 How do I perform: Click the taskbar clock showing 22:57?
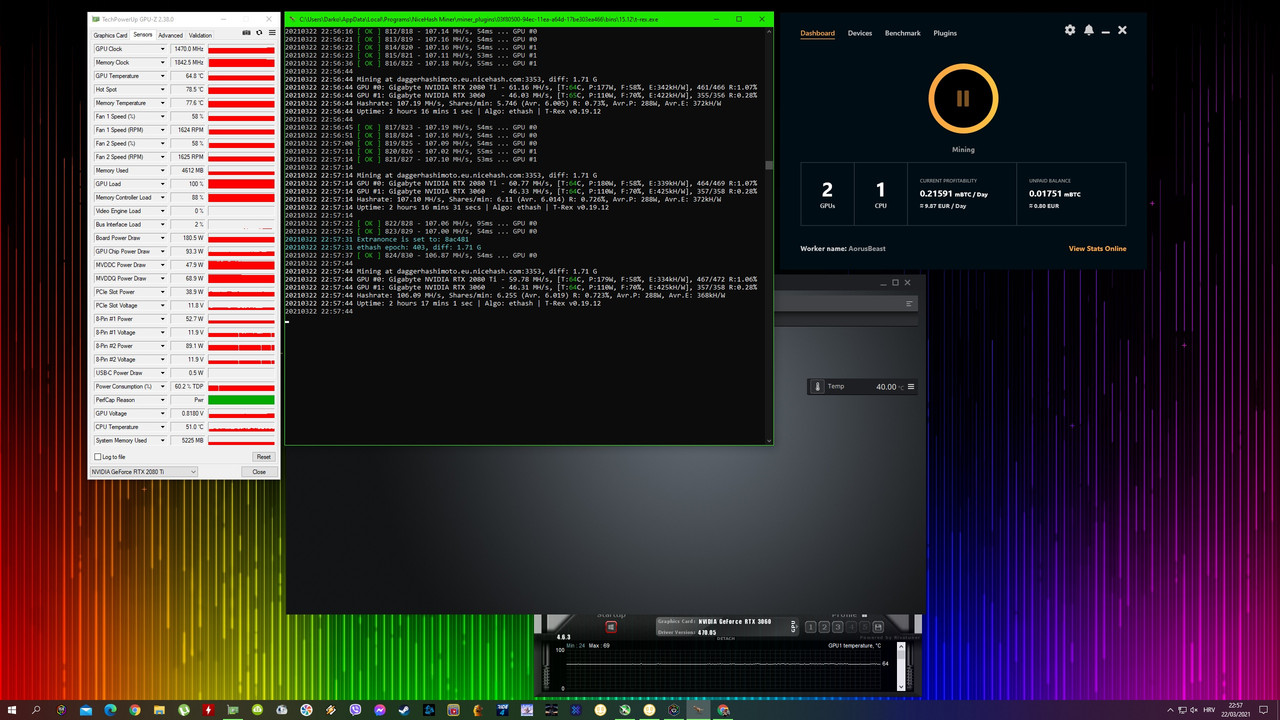[x=1236, y=710]
